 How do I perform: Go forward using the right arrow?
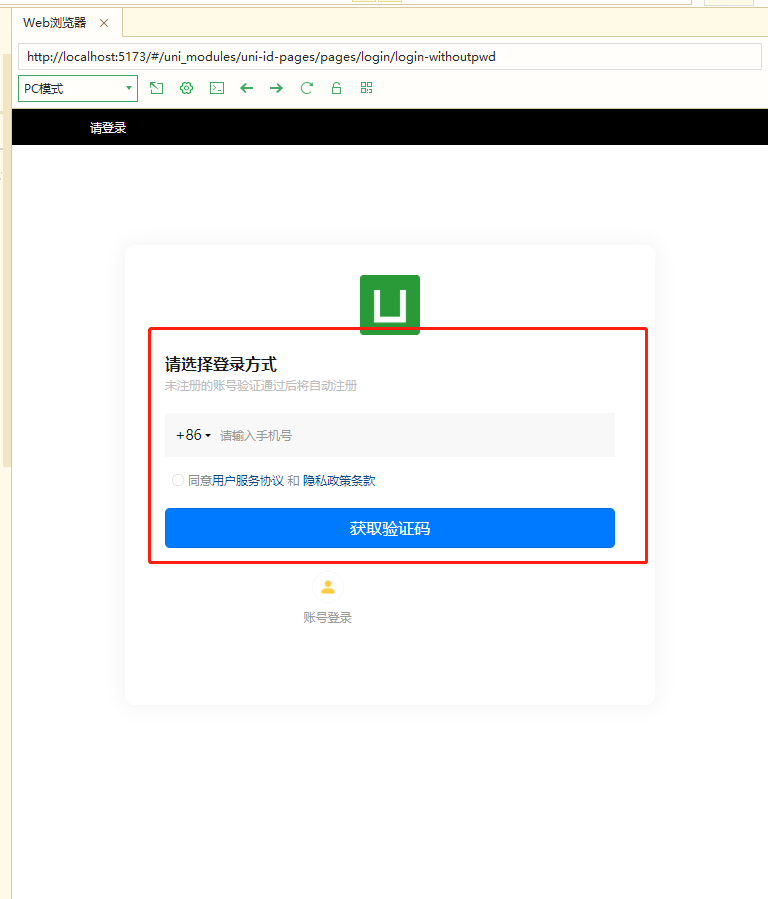pos(276,88)
